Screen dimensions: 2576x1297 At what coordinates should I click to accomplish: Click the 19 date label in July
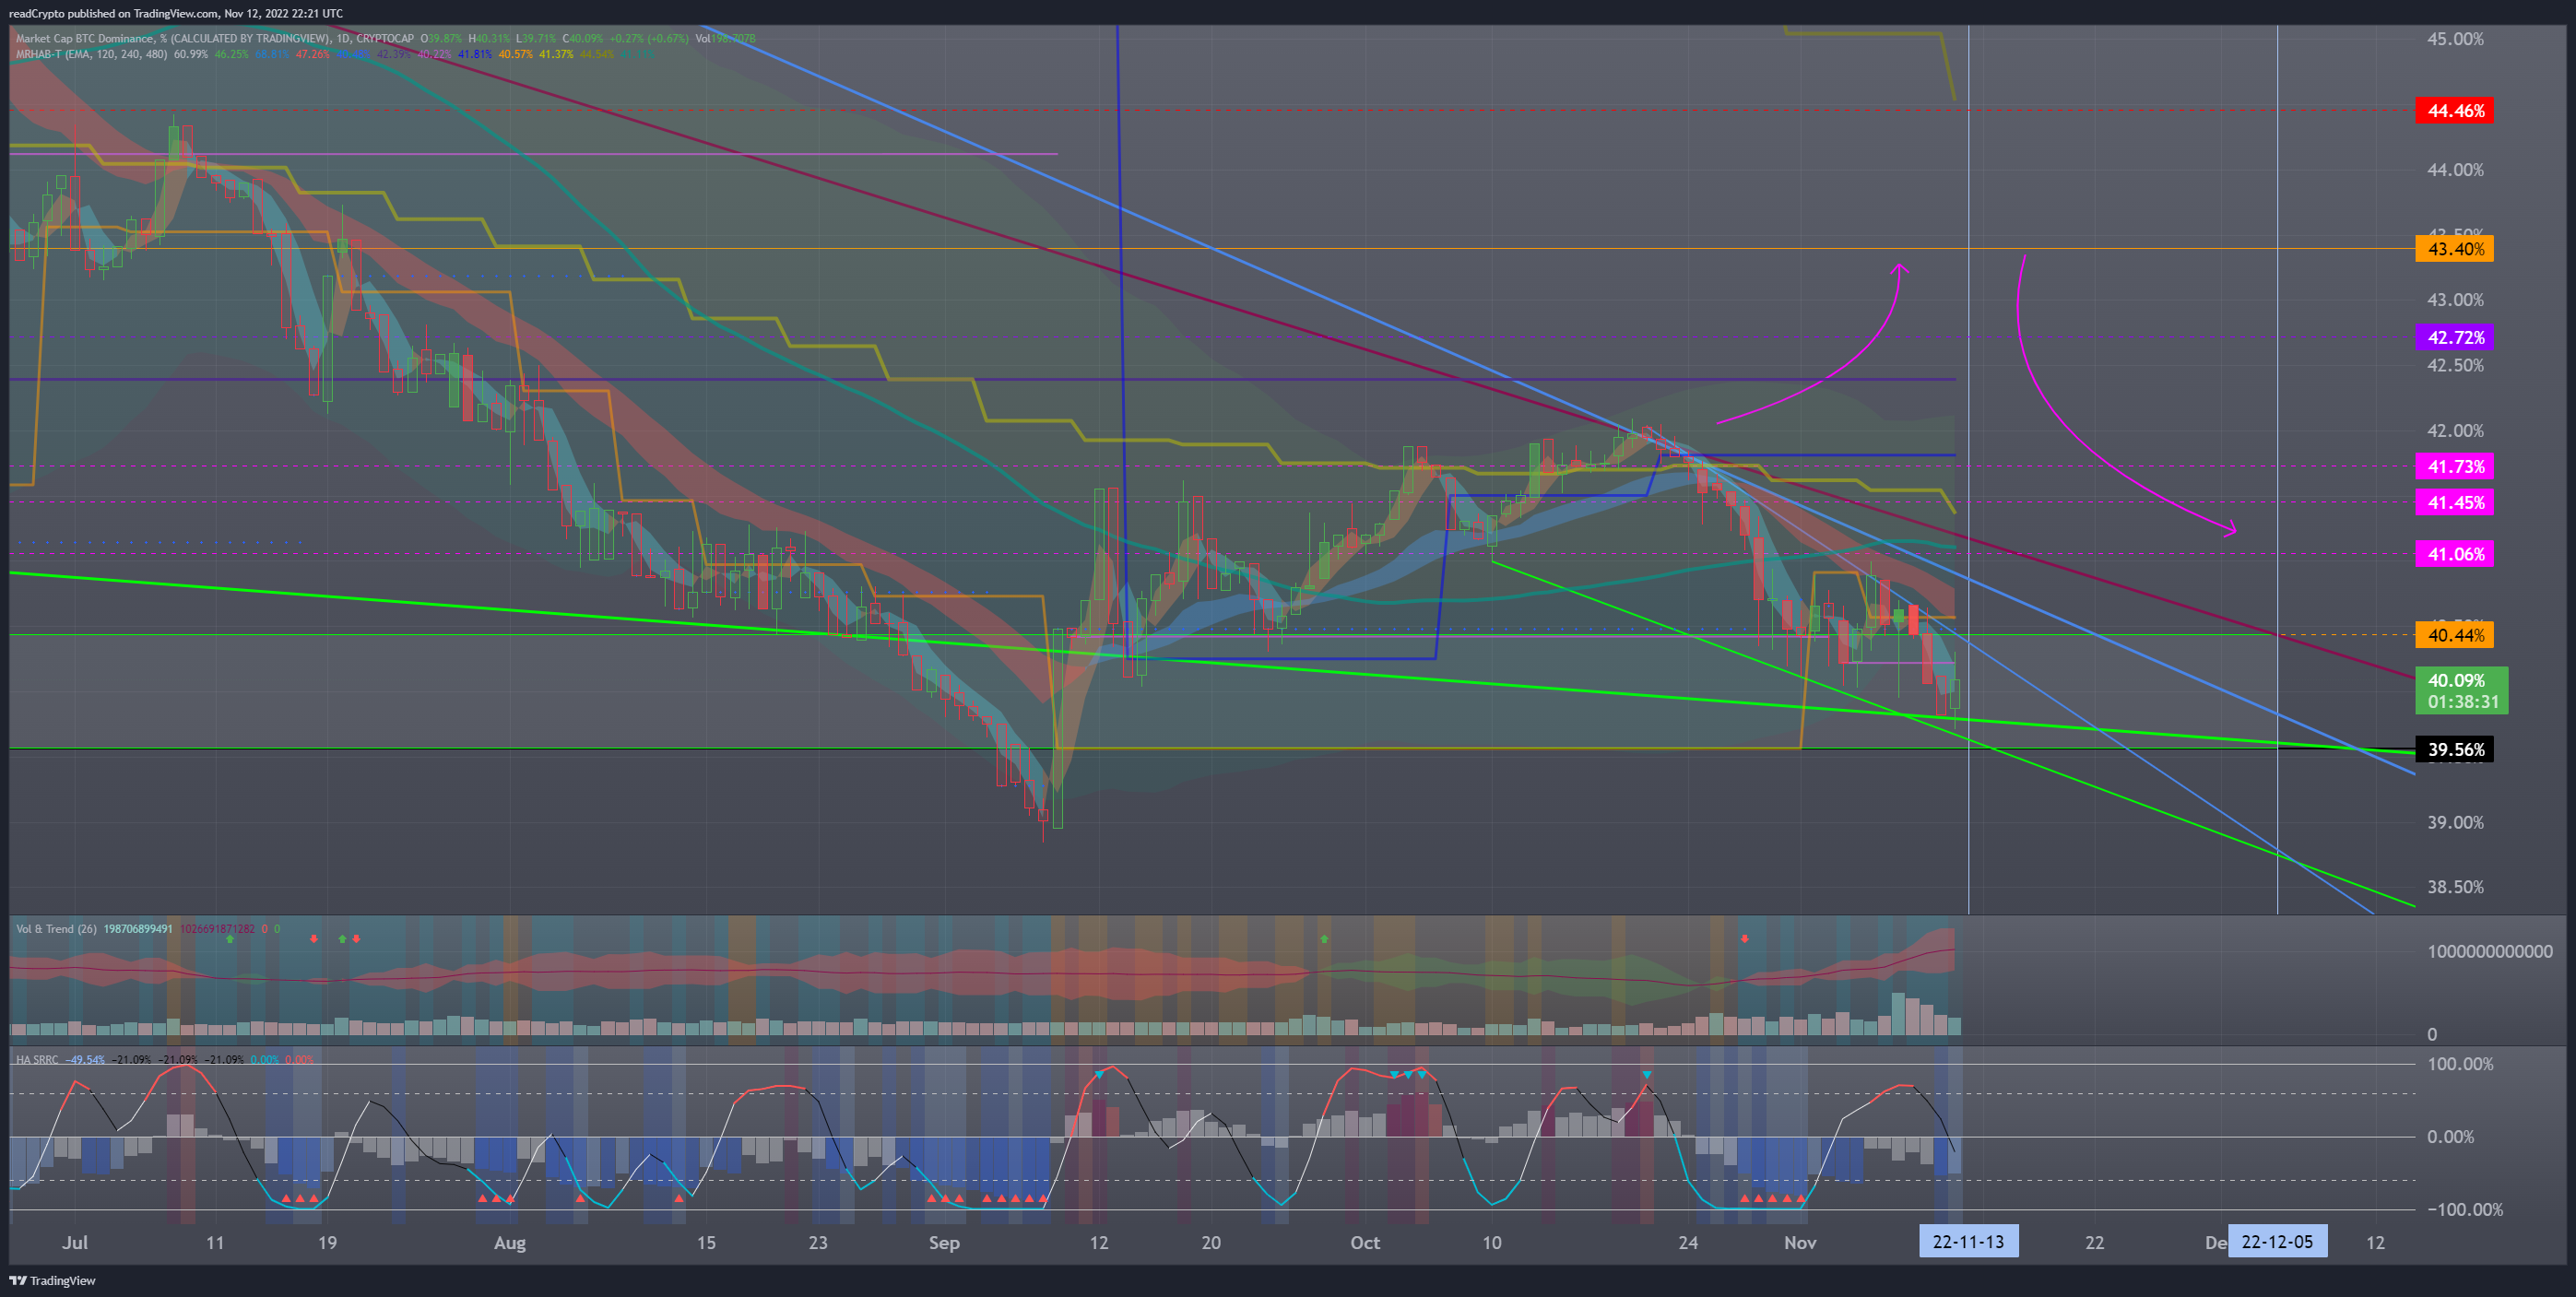[327, 1242]
